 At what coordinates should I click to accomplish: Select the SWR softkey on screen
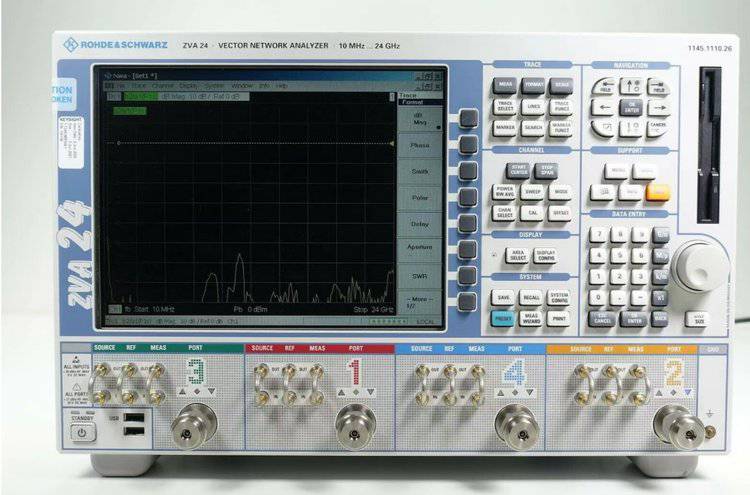[419, 276]
